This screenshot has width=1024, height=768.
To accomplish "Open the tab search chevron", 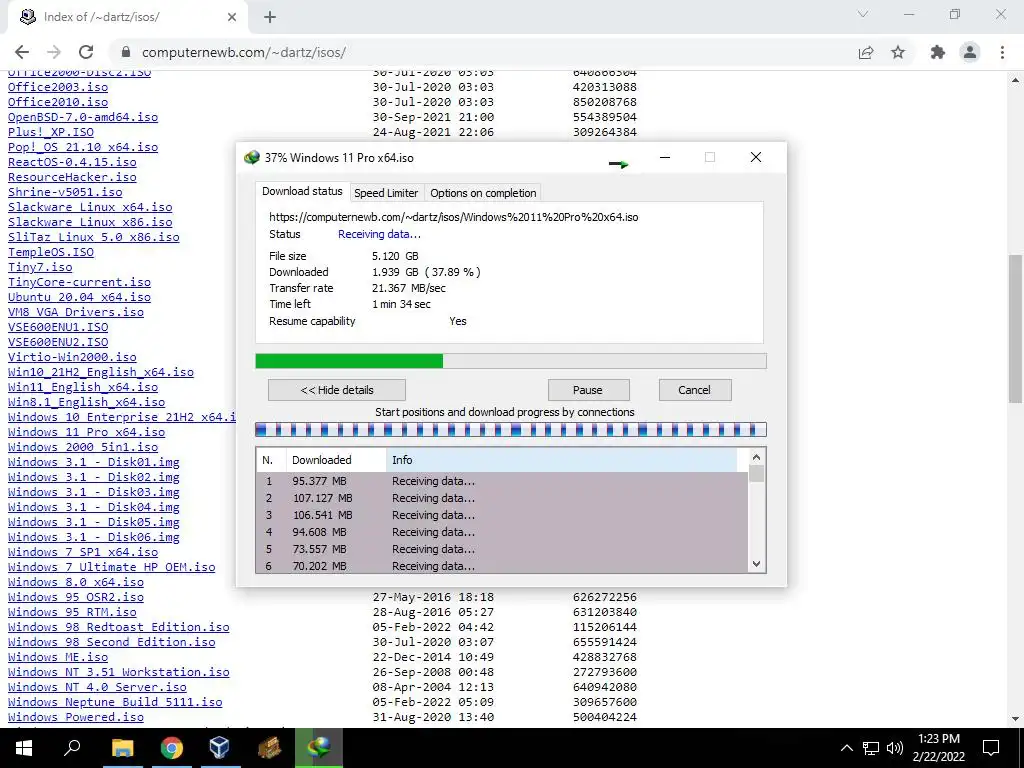I will point(863,14).
